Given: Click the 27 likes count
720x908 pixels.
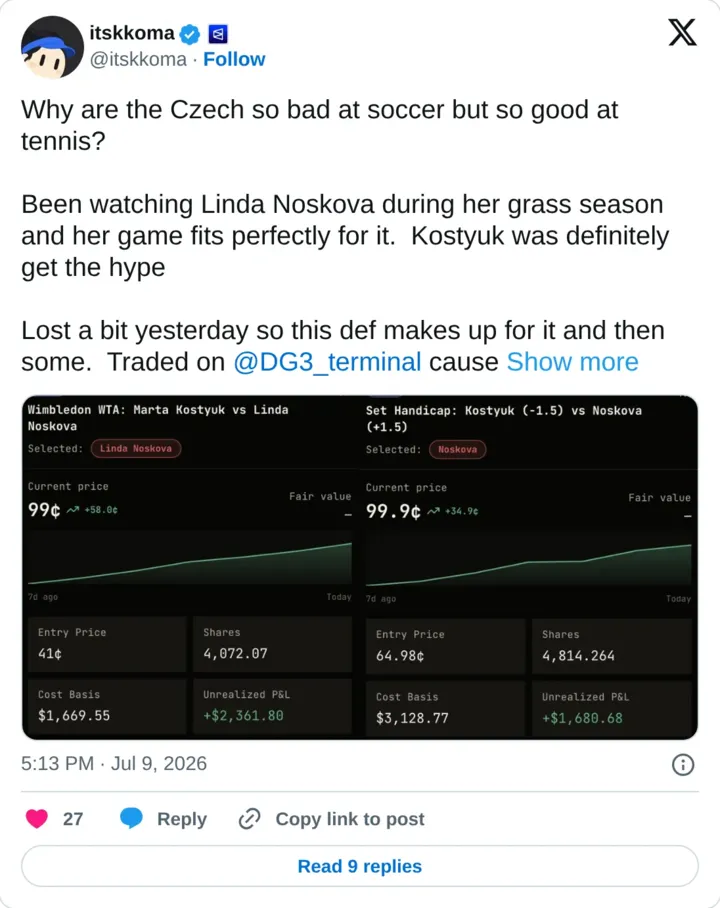Looking at the screenshot, I should point(73,819).
